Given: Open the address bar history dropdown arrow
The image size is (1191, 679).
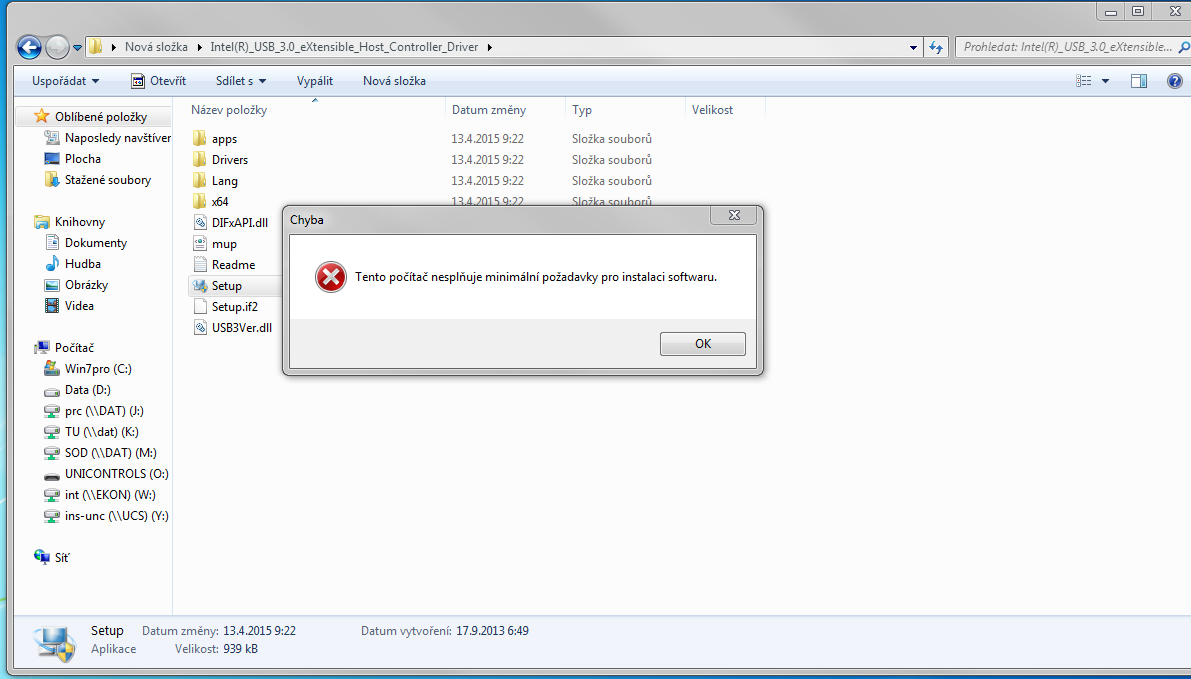Looking at the screenshot, I should click(913, 47).
